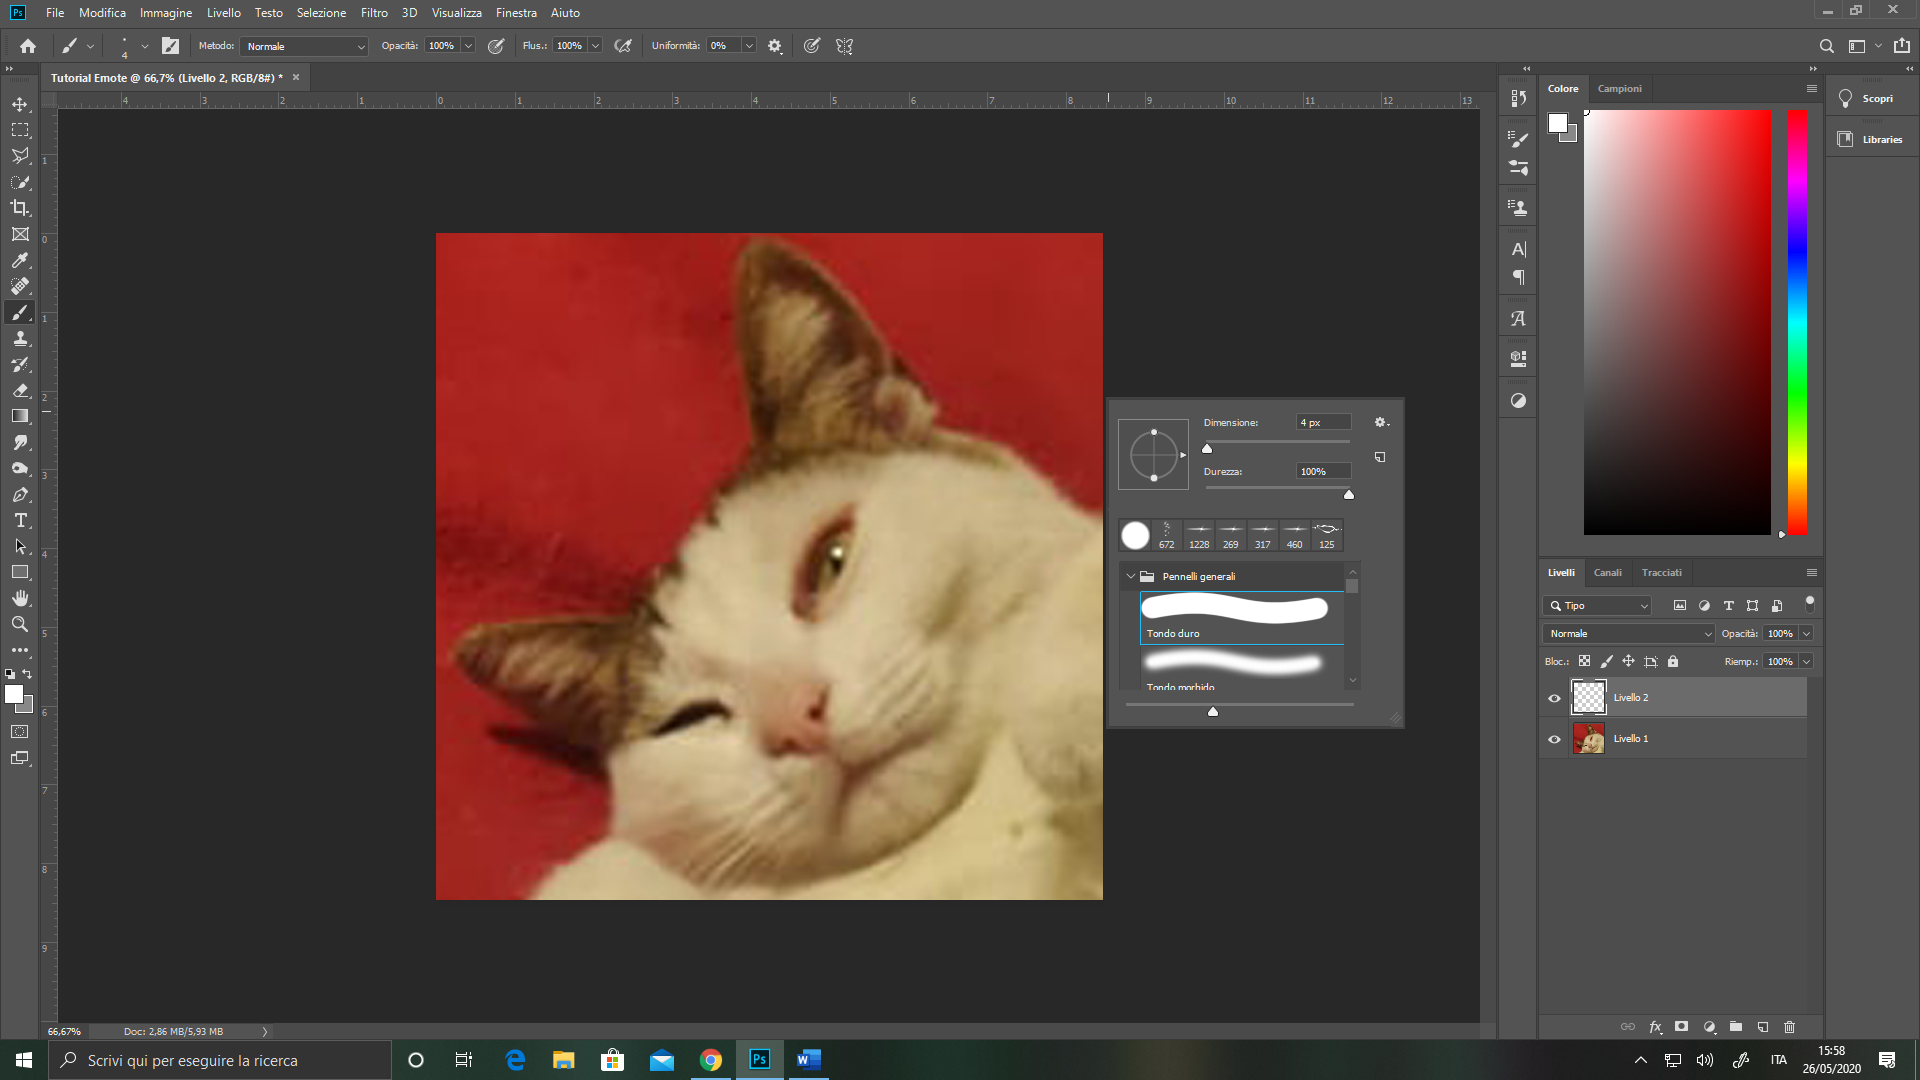Screen dimensions: 1920x1080
Task: Collapse the Pennelli generali folder
Action: tap(1131, 576)
